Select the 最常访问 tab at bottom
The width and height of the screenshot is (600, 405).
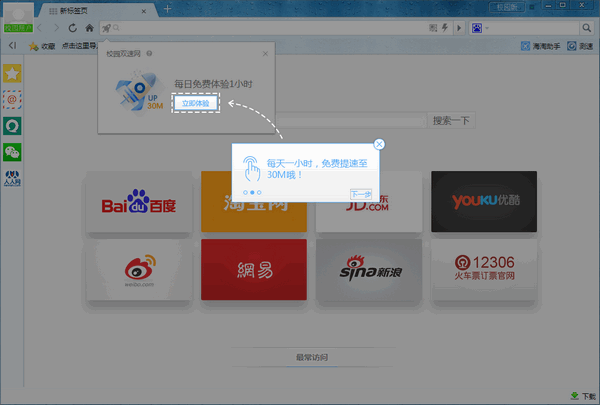[x=311, y=357]
